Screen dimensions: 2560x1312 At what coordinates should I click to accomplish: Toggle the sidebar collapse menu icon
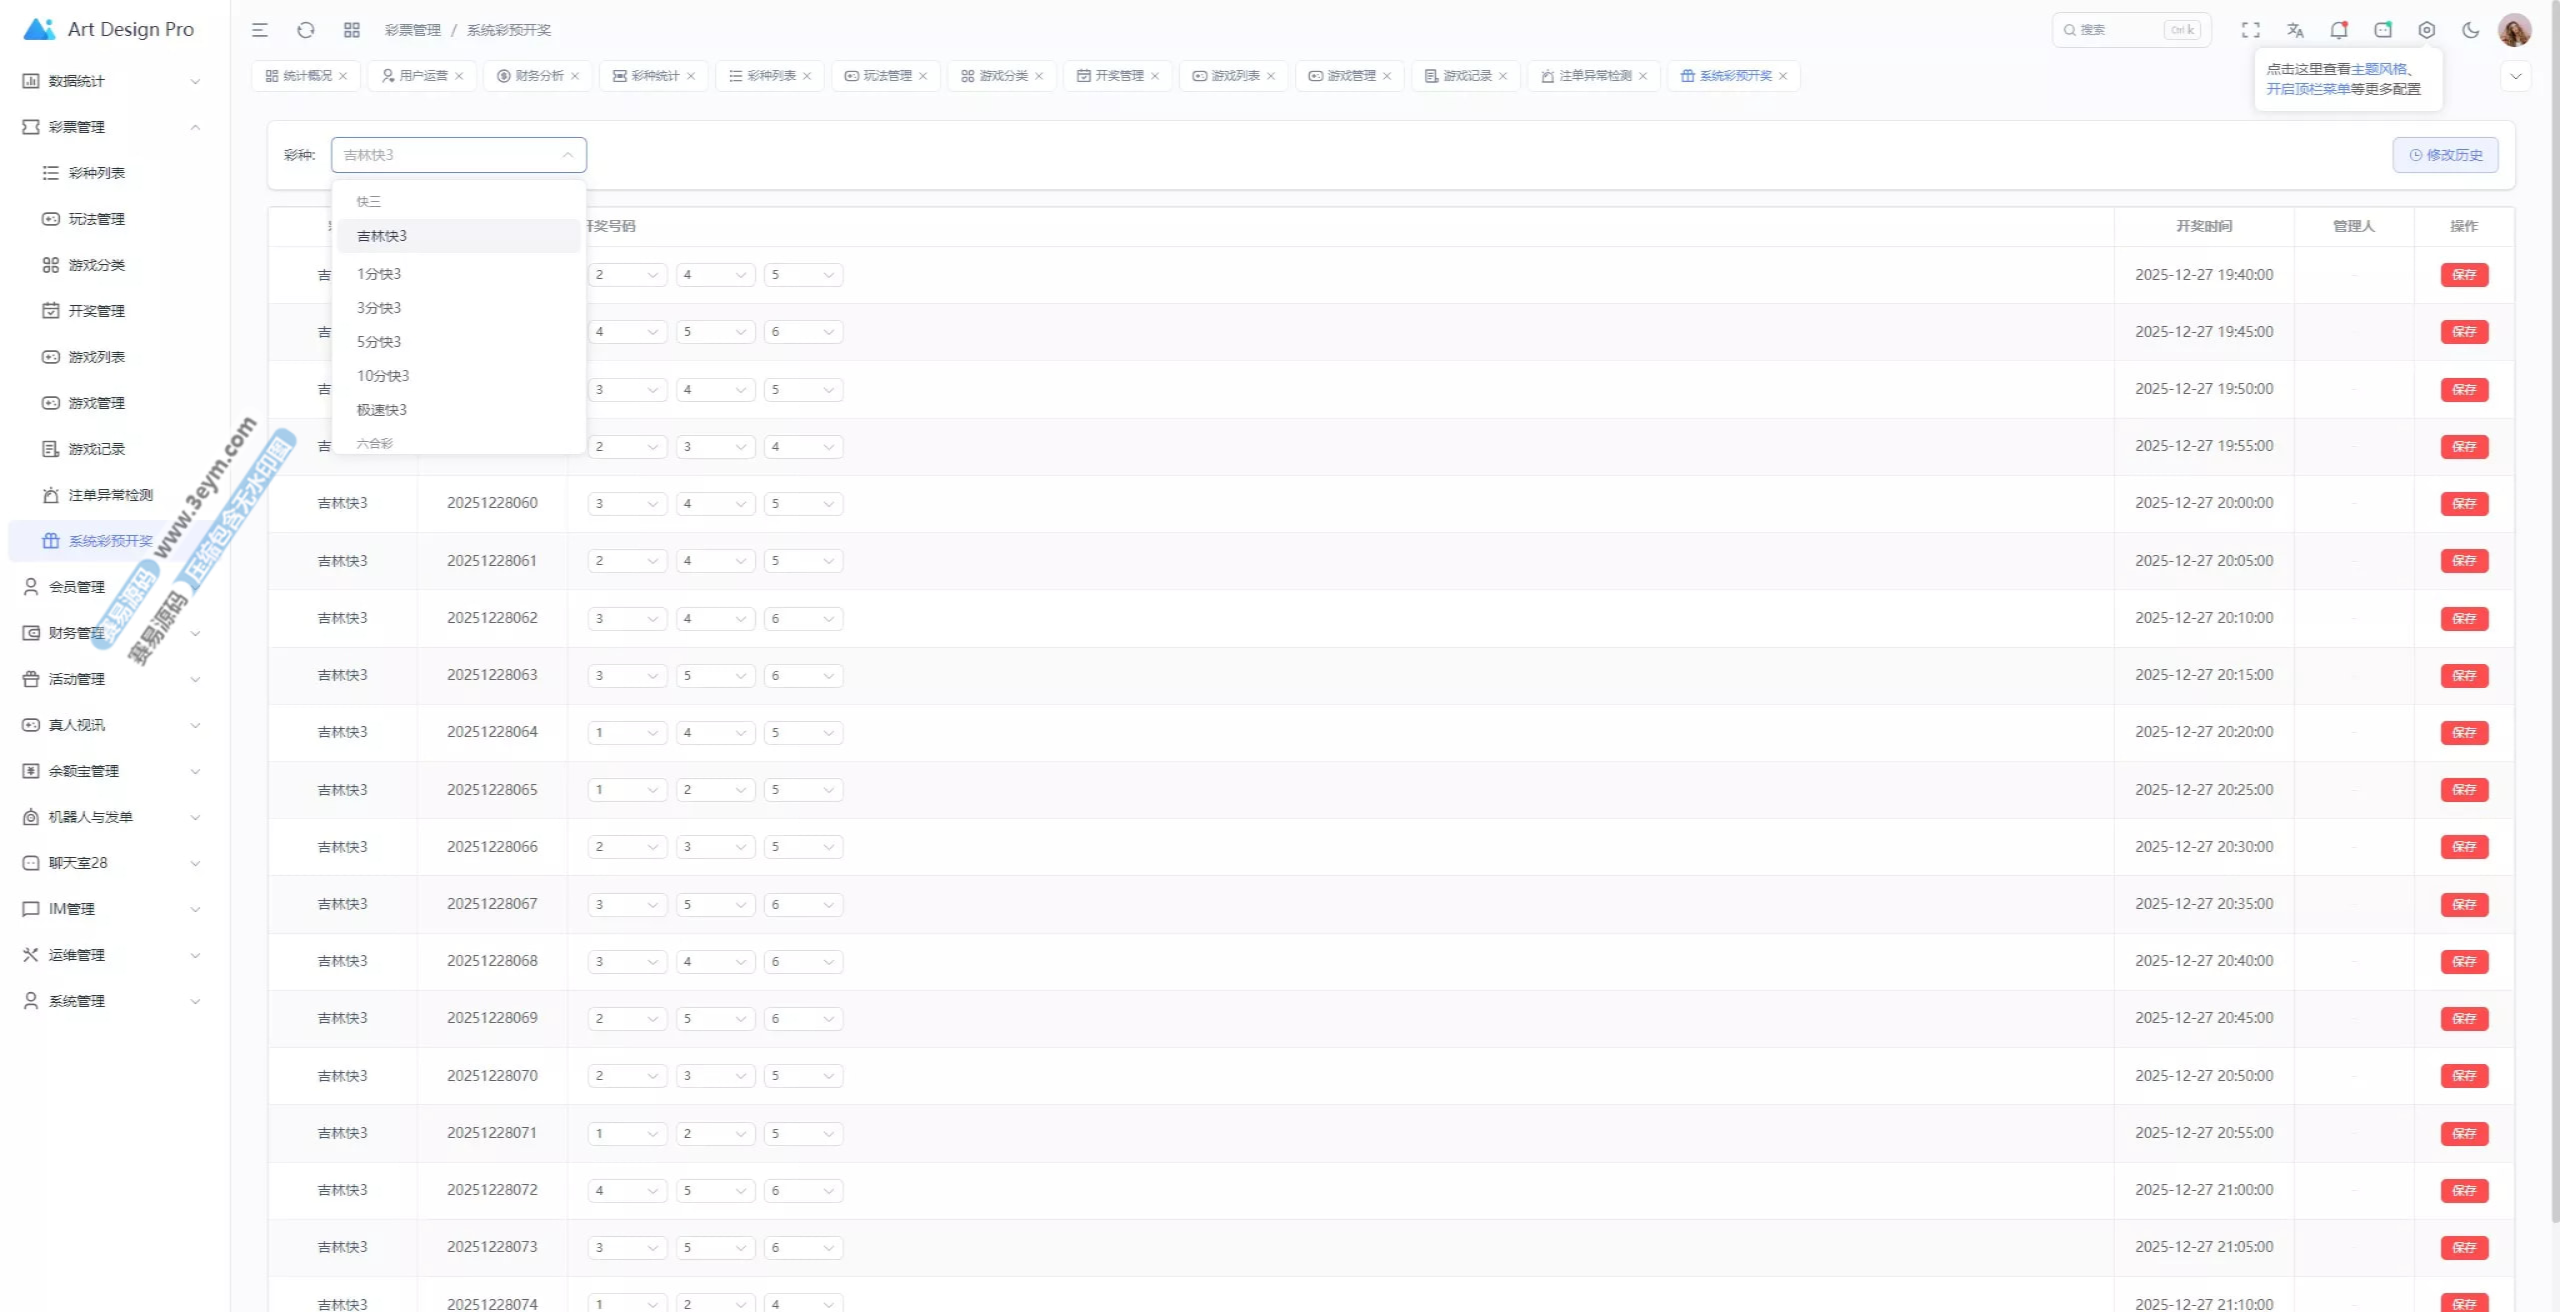pyautogui.click(x=260, y=30)
